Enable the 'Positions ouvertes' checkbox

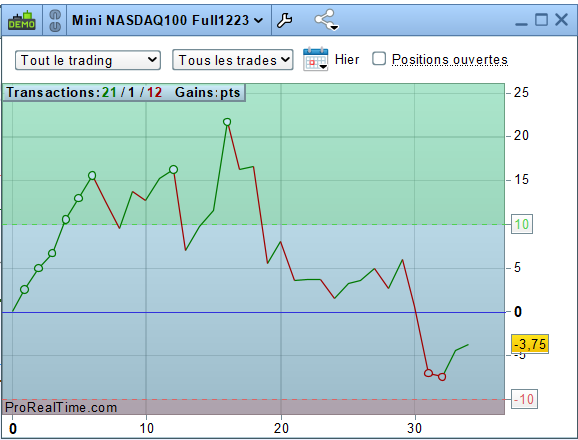click(379, 59)
